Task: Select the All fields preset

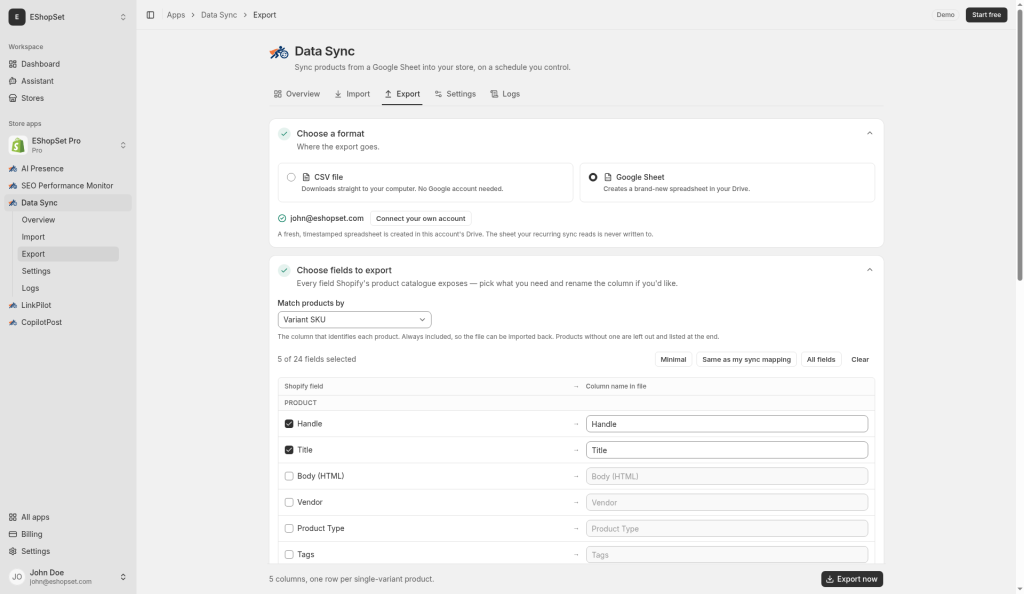Action: point(820,360)
